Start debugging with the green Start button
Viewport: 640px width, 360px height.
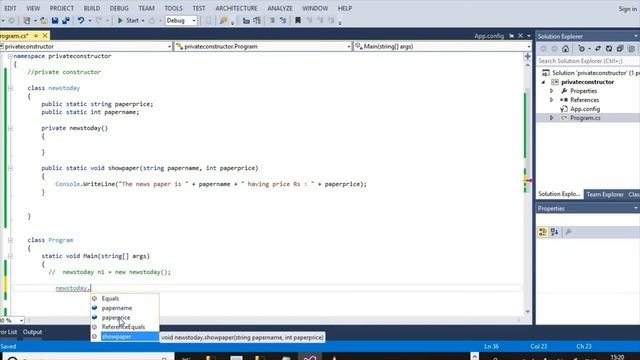click(x=129, y=20)
